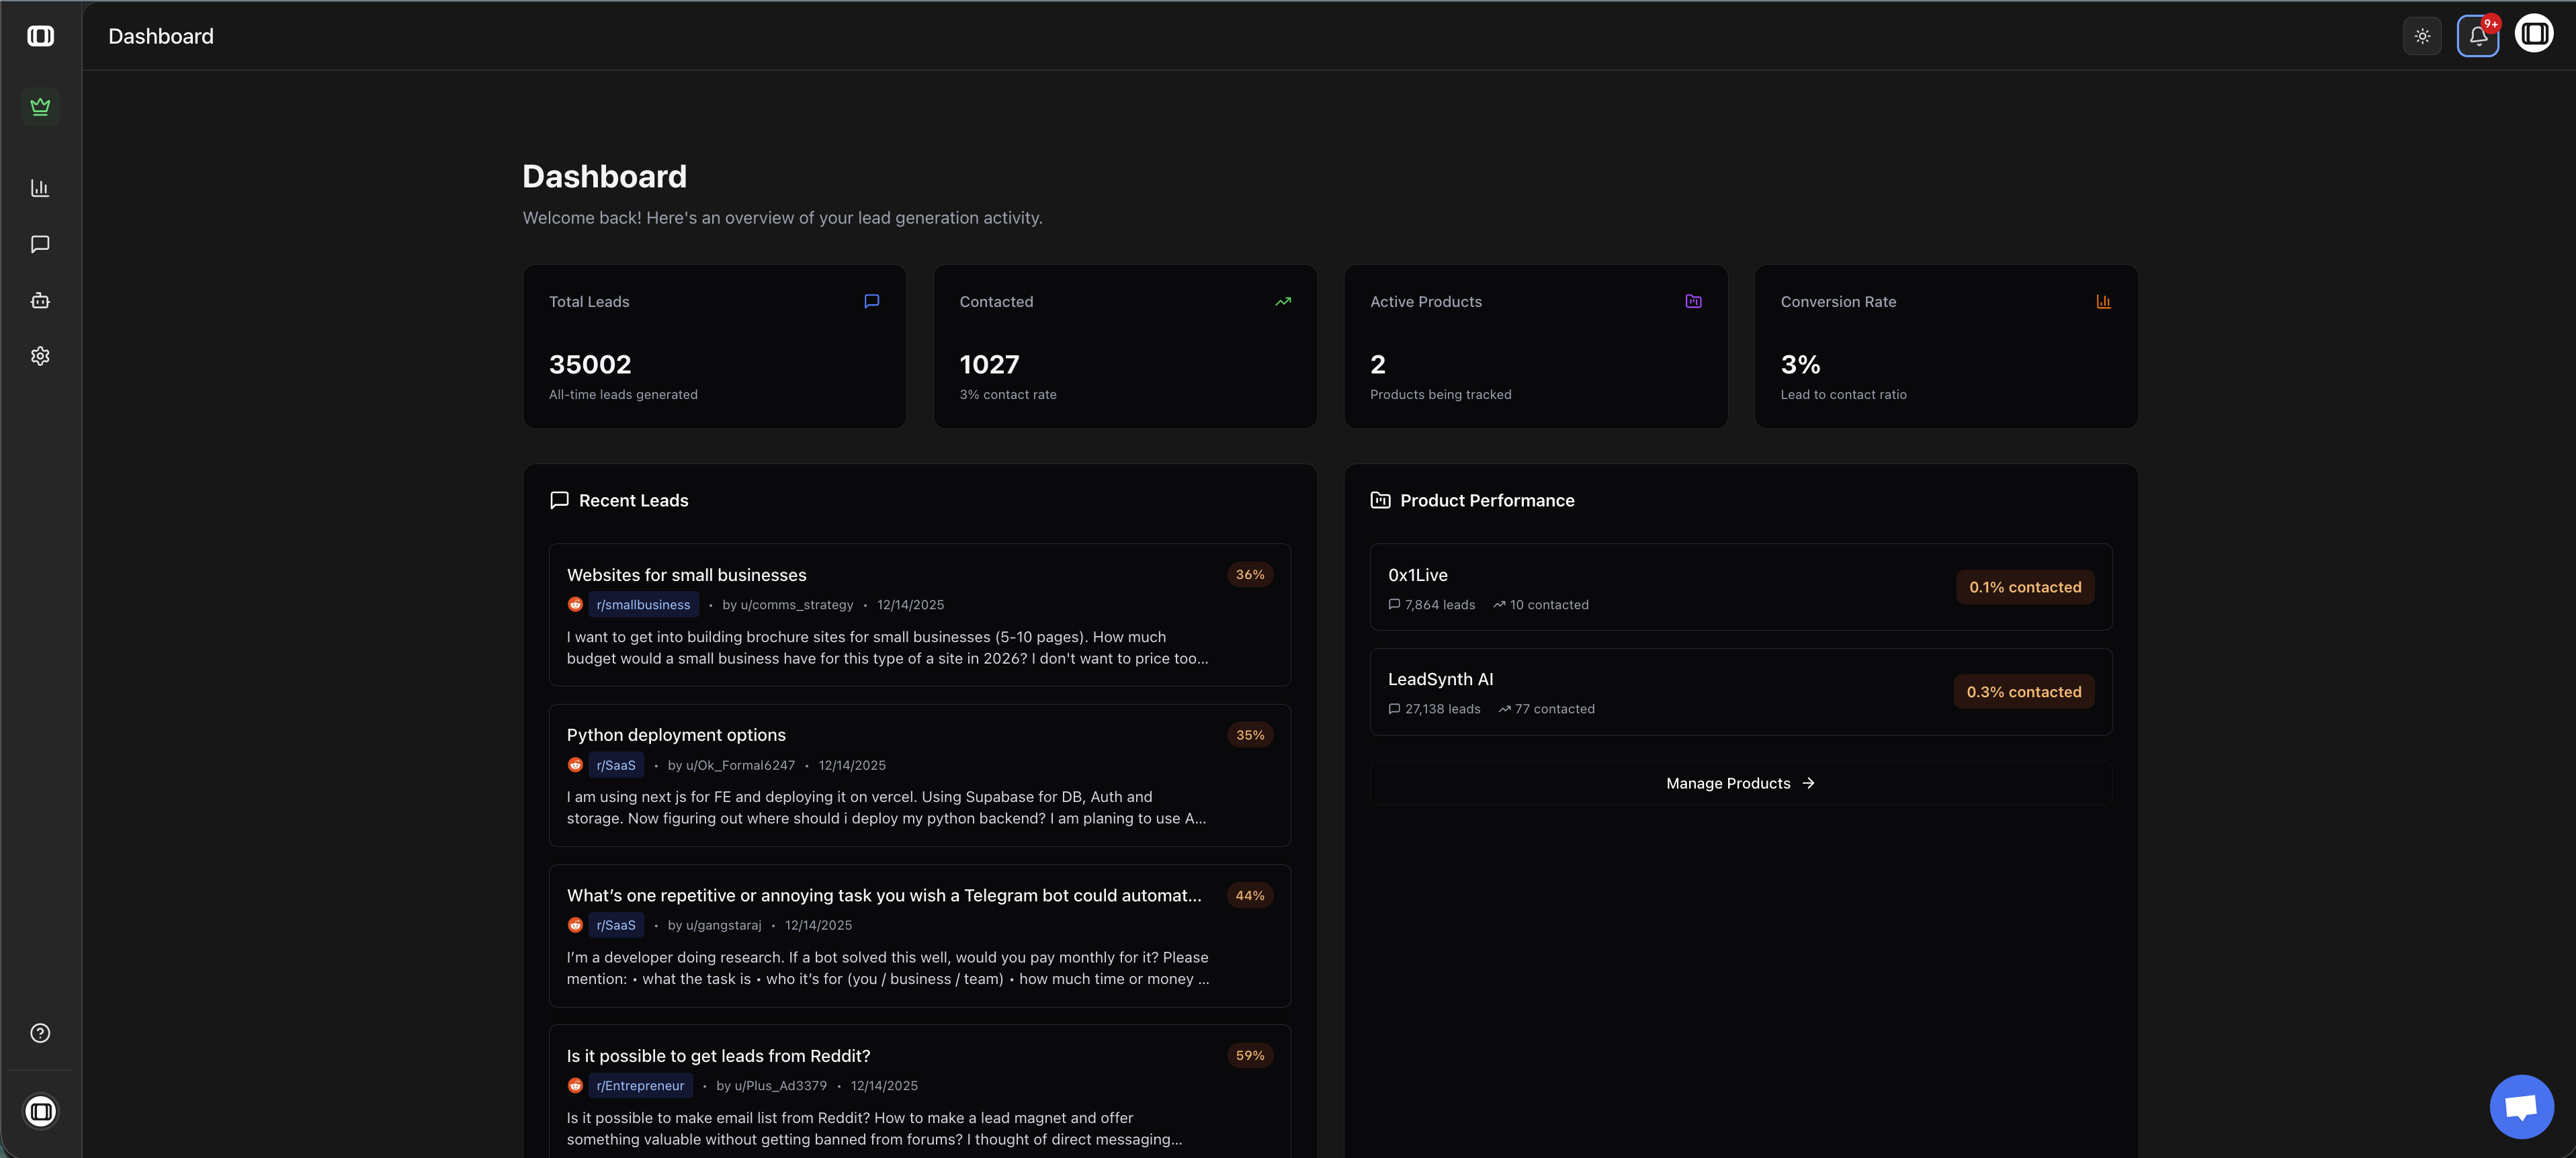Open the chat support widget bottom right
The height and width of the screenshot is (1158, 2576).
pos(2521,1106)
